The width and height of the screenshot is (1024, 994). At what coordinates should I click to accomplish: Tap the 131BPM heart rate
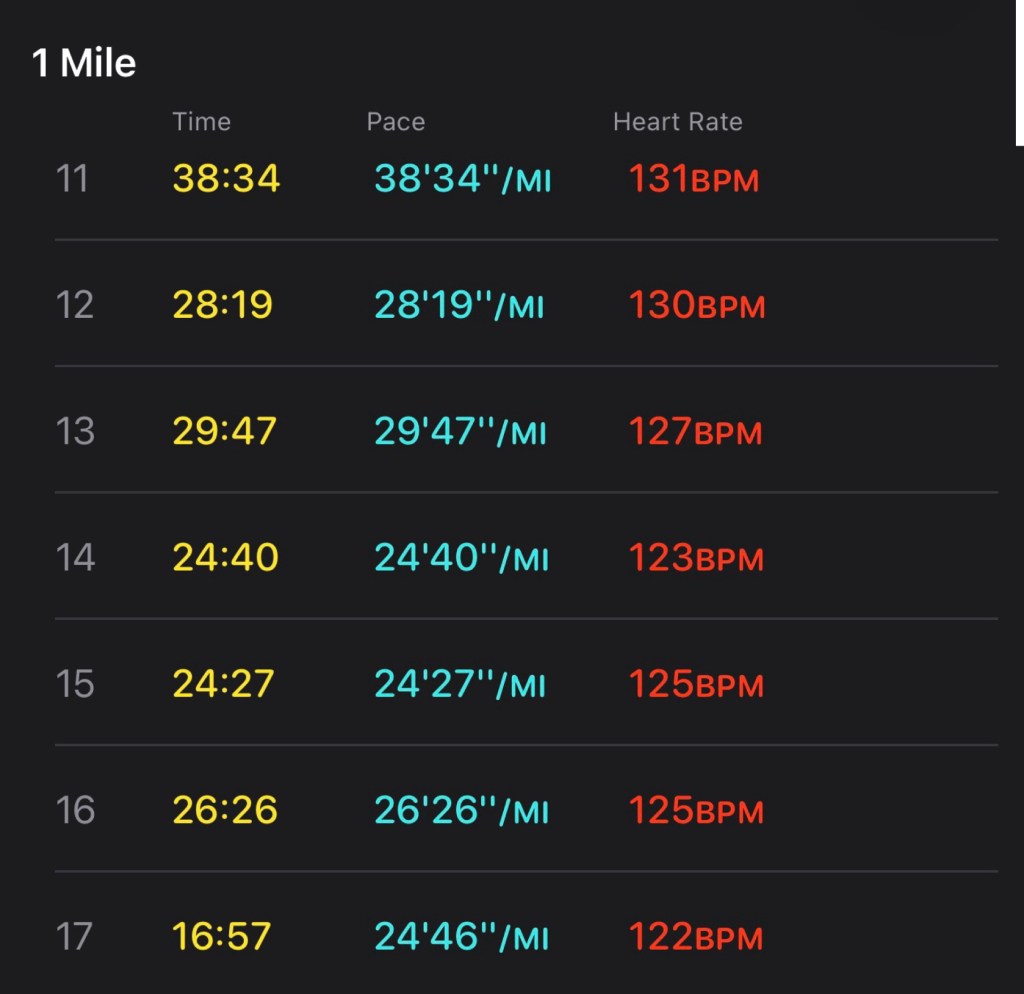[694, 178]
